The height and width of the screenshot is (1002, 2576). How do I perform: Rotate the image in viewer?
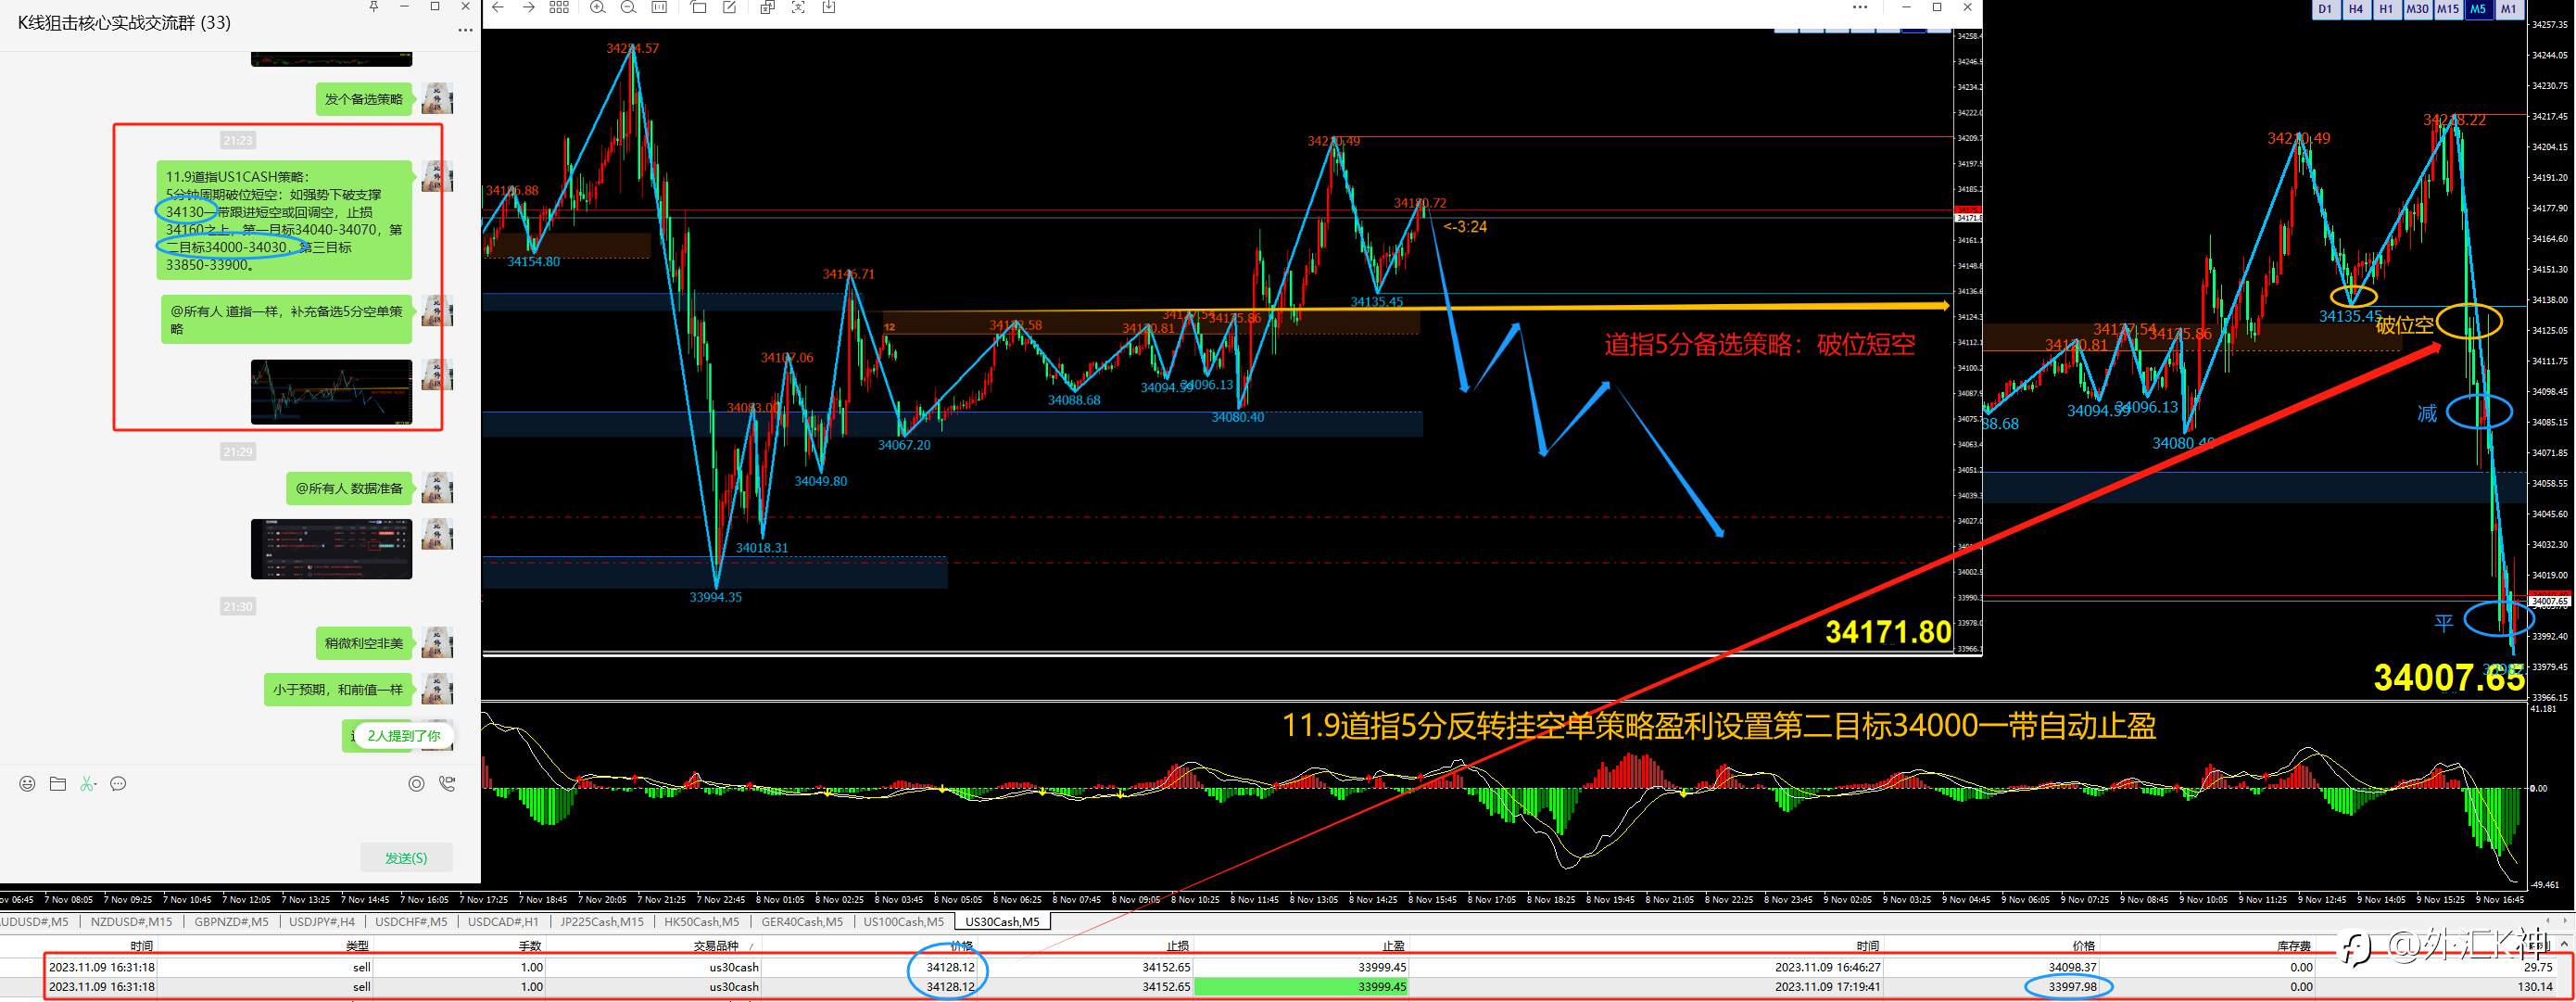pos(698,8)
